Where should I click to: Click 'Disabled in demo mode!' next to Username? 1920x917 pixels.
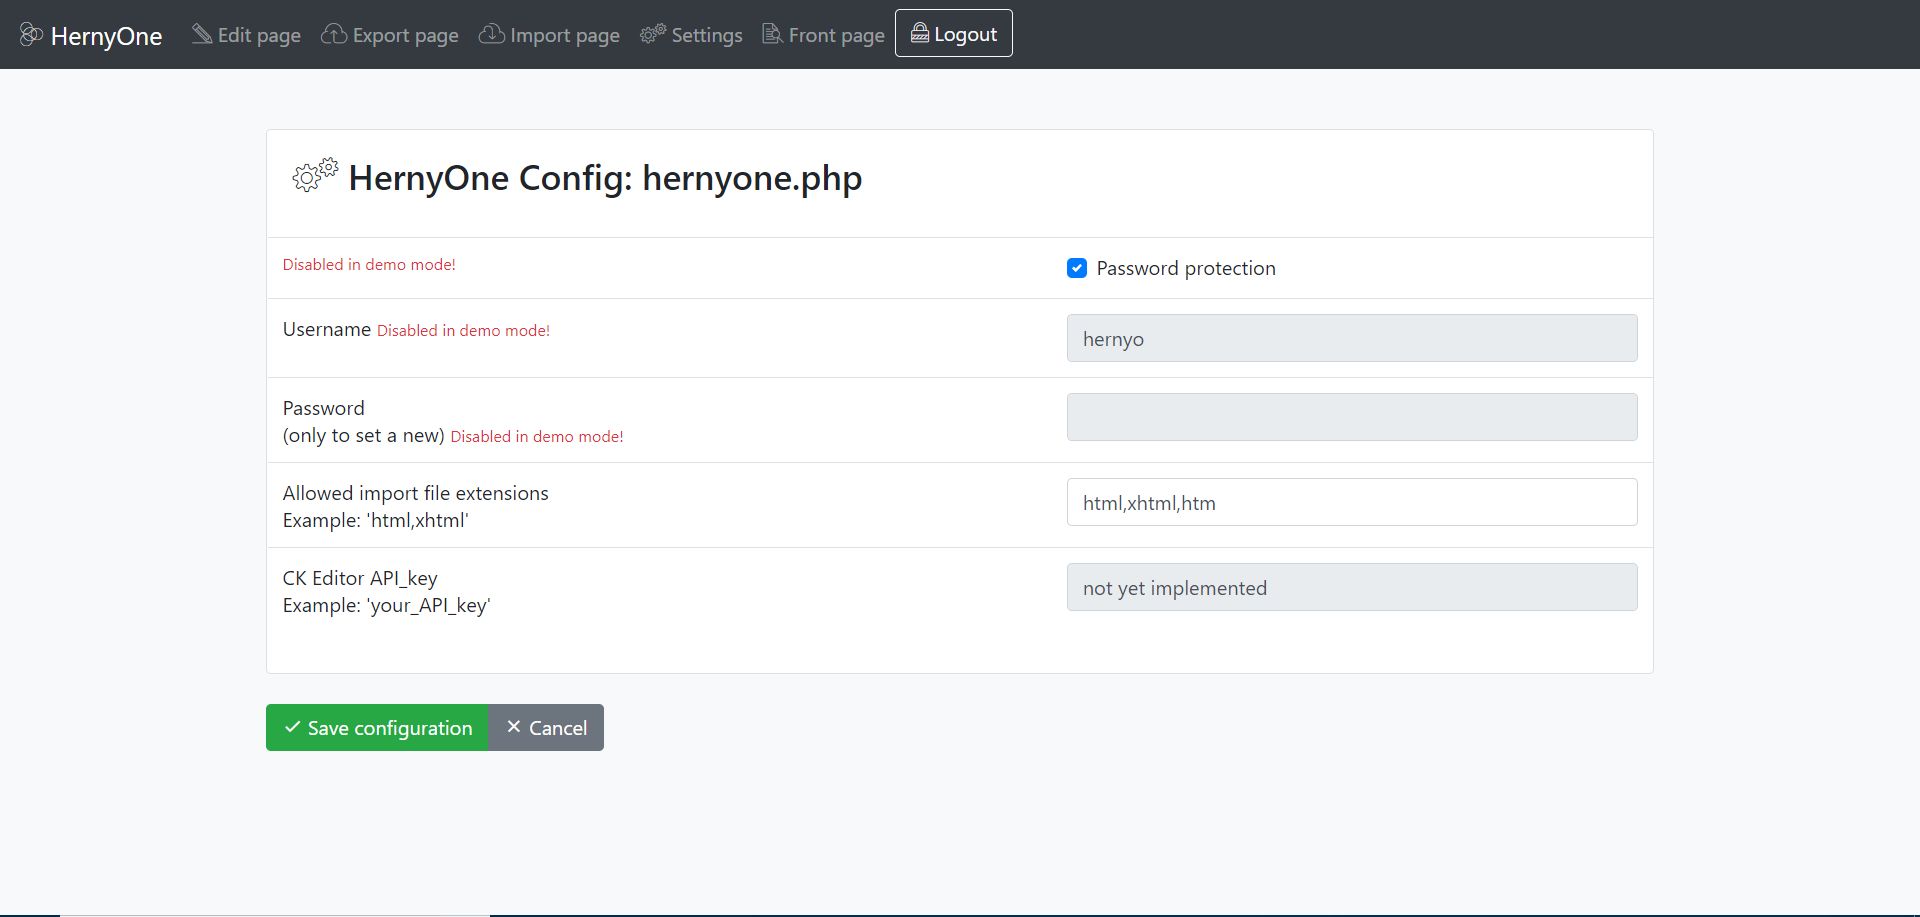tap(463, 331)
